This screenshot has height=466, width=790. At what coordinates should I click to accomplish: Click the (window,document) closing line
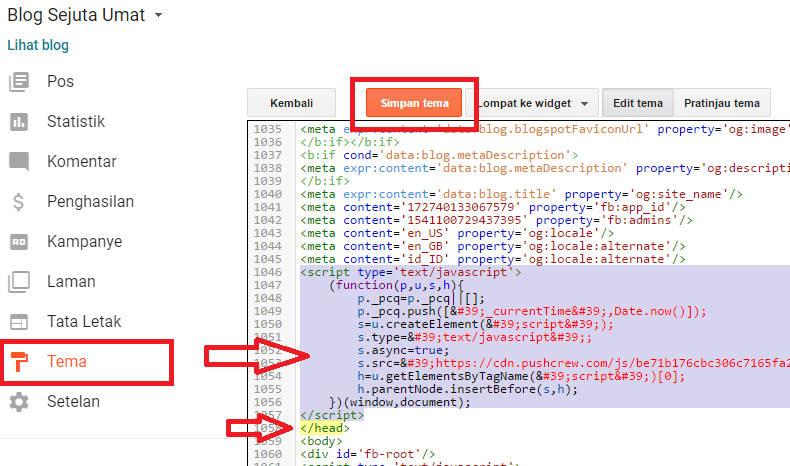(400, 403)
